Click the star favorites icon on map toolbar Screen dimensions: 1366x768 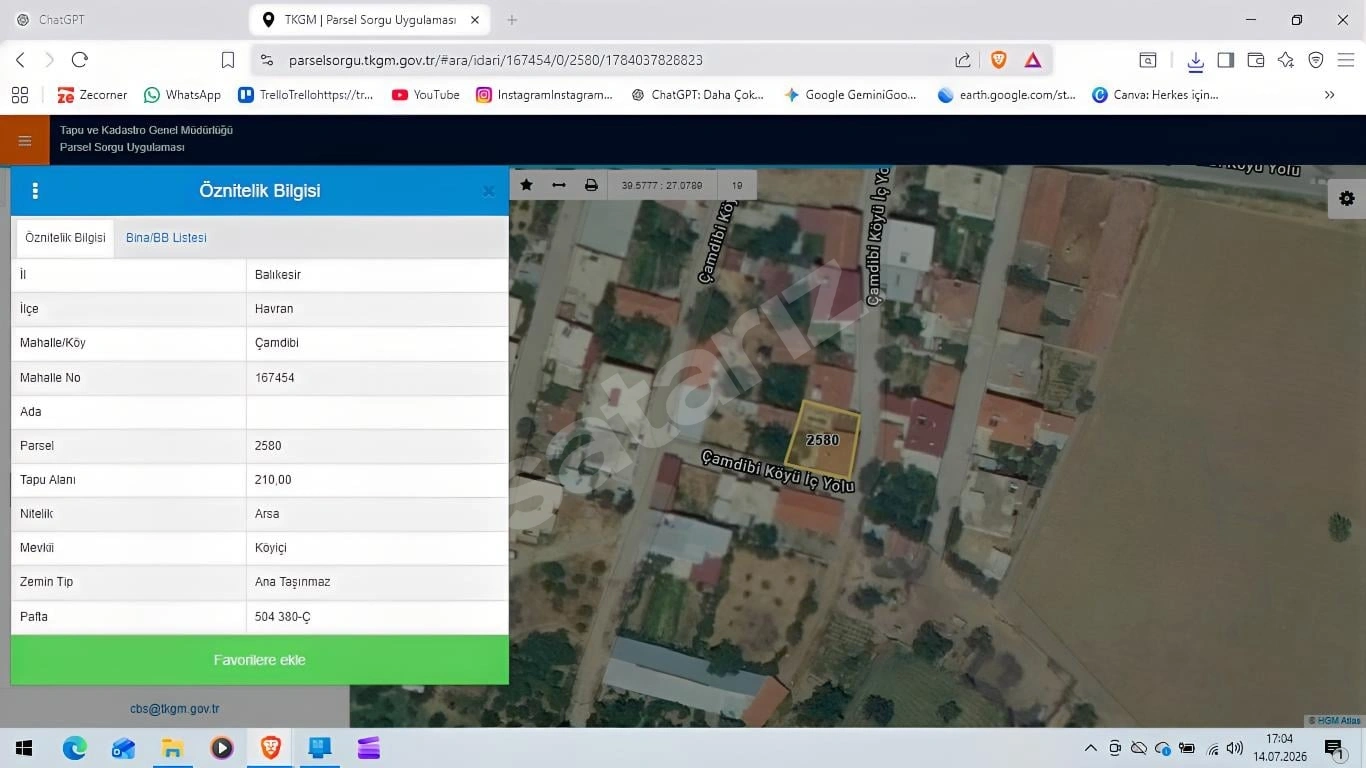pyautogui.click(x=526, y=185)
